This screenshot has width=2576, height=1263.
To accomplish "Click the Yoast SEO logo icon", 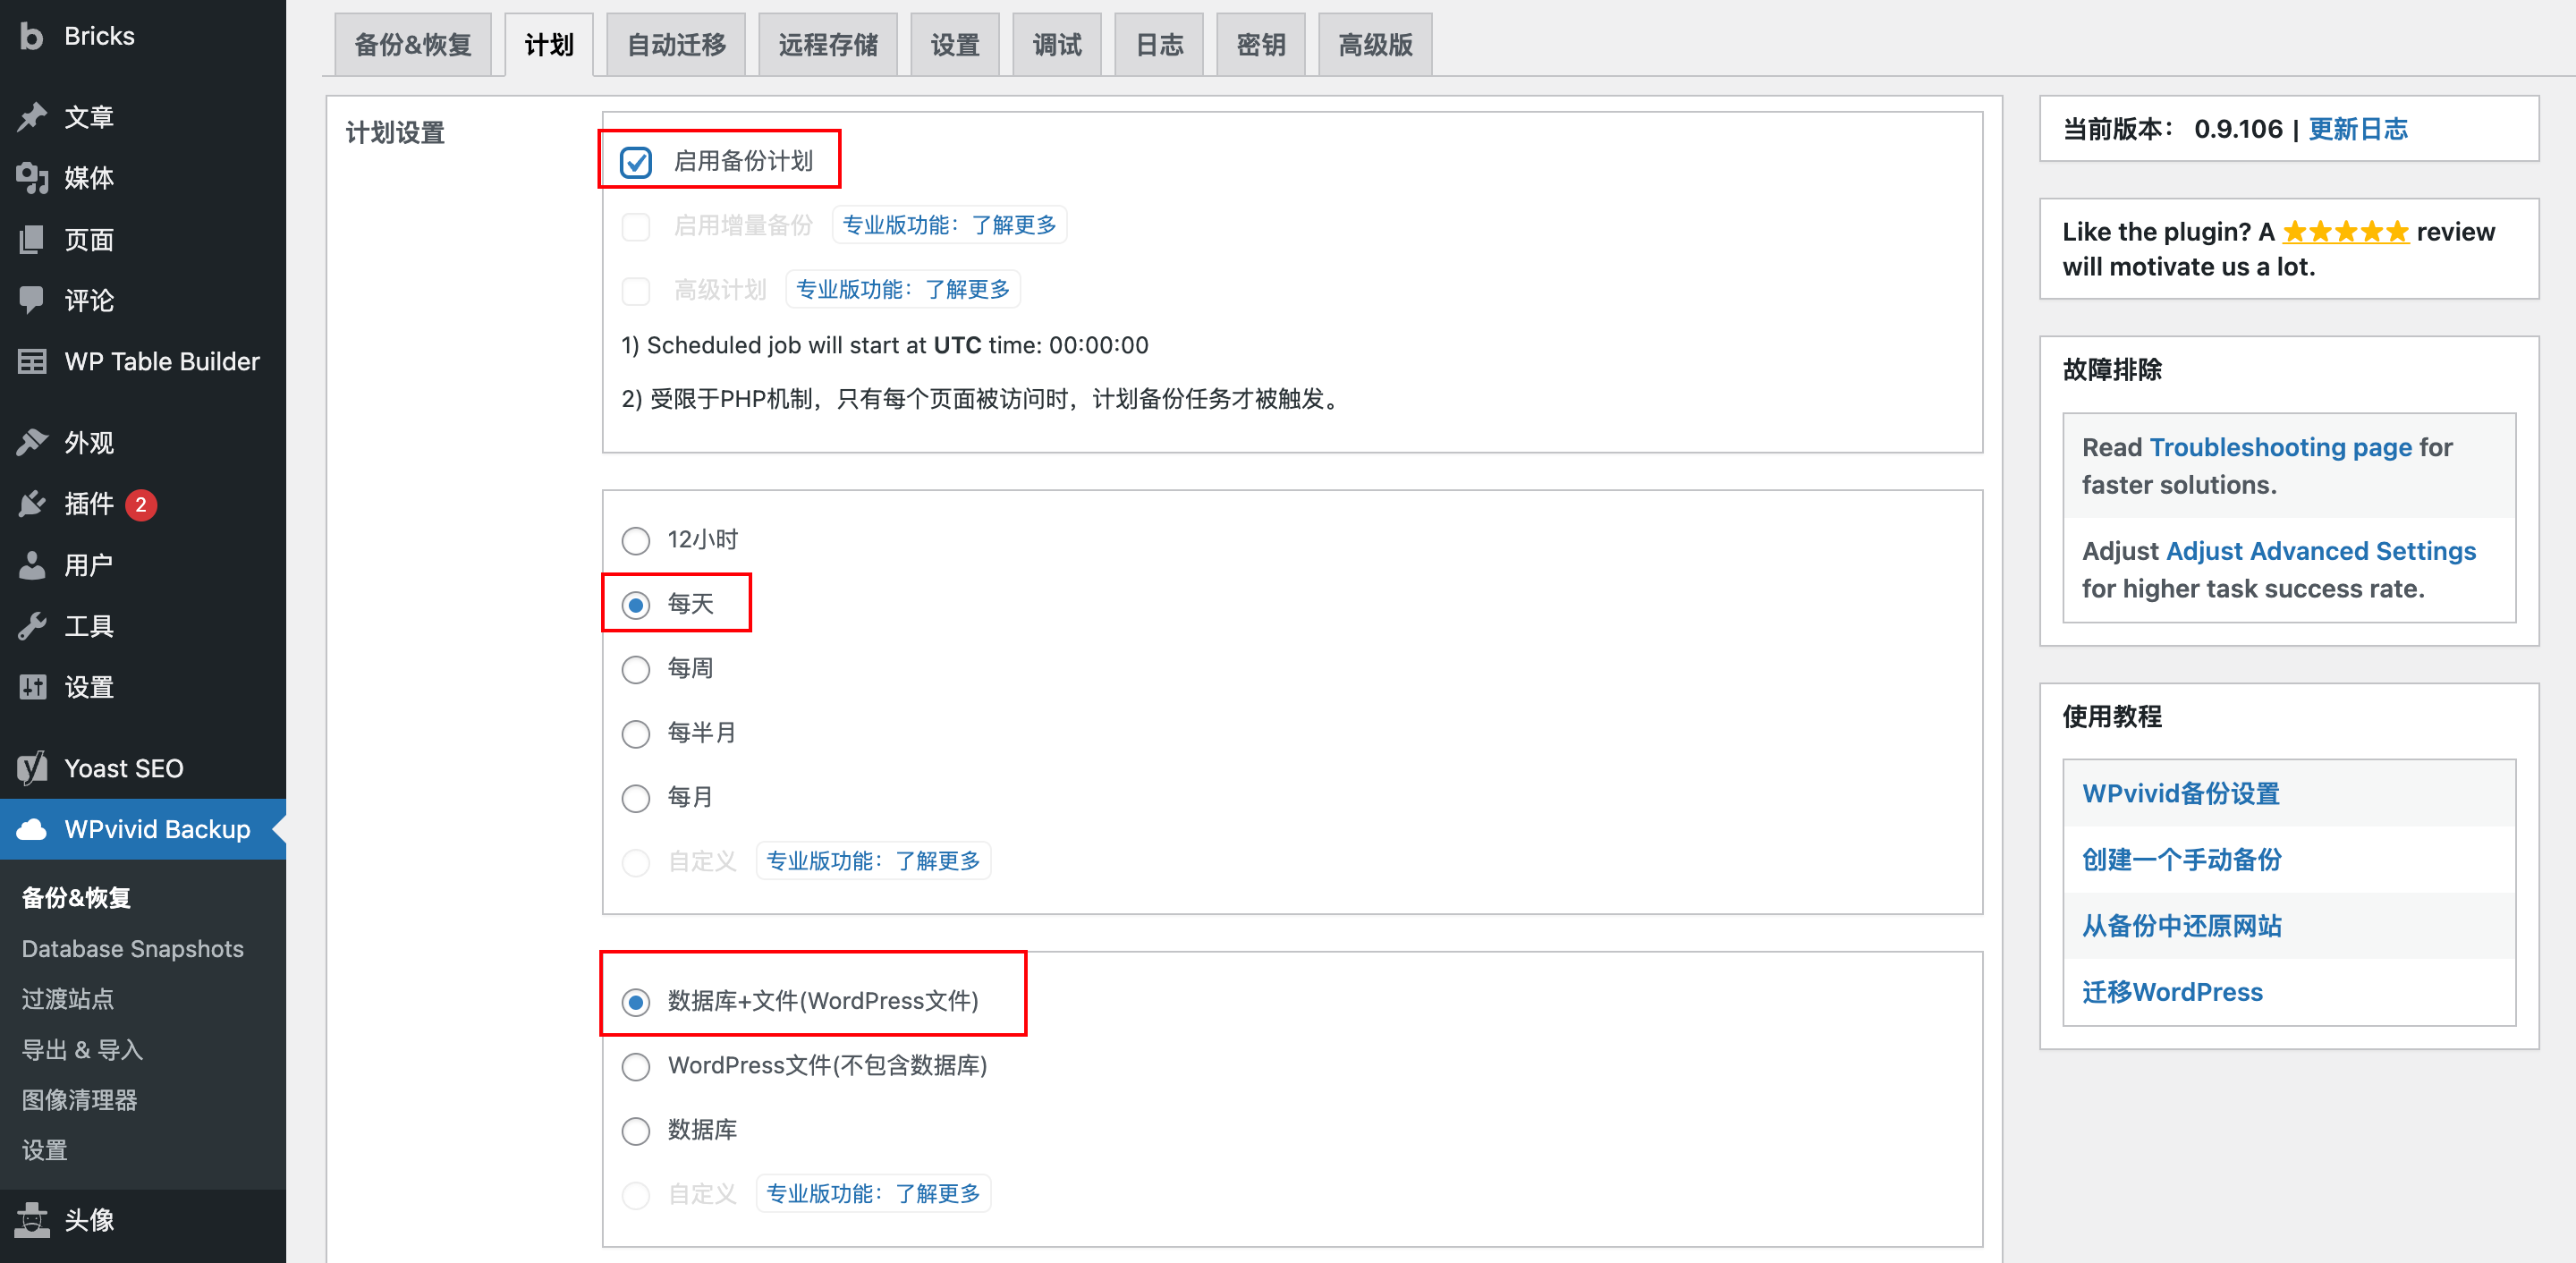I will pos(32,768).
